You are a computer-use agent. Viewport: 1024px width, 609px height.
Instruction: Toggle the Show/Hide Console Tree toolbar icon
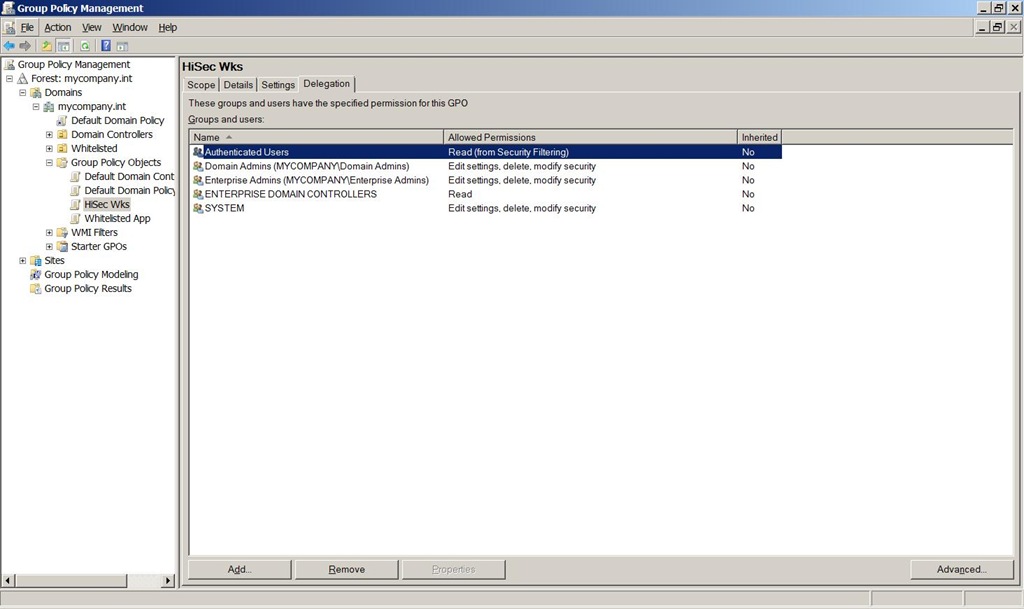63,46
